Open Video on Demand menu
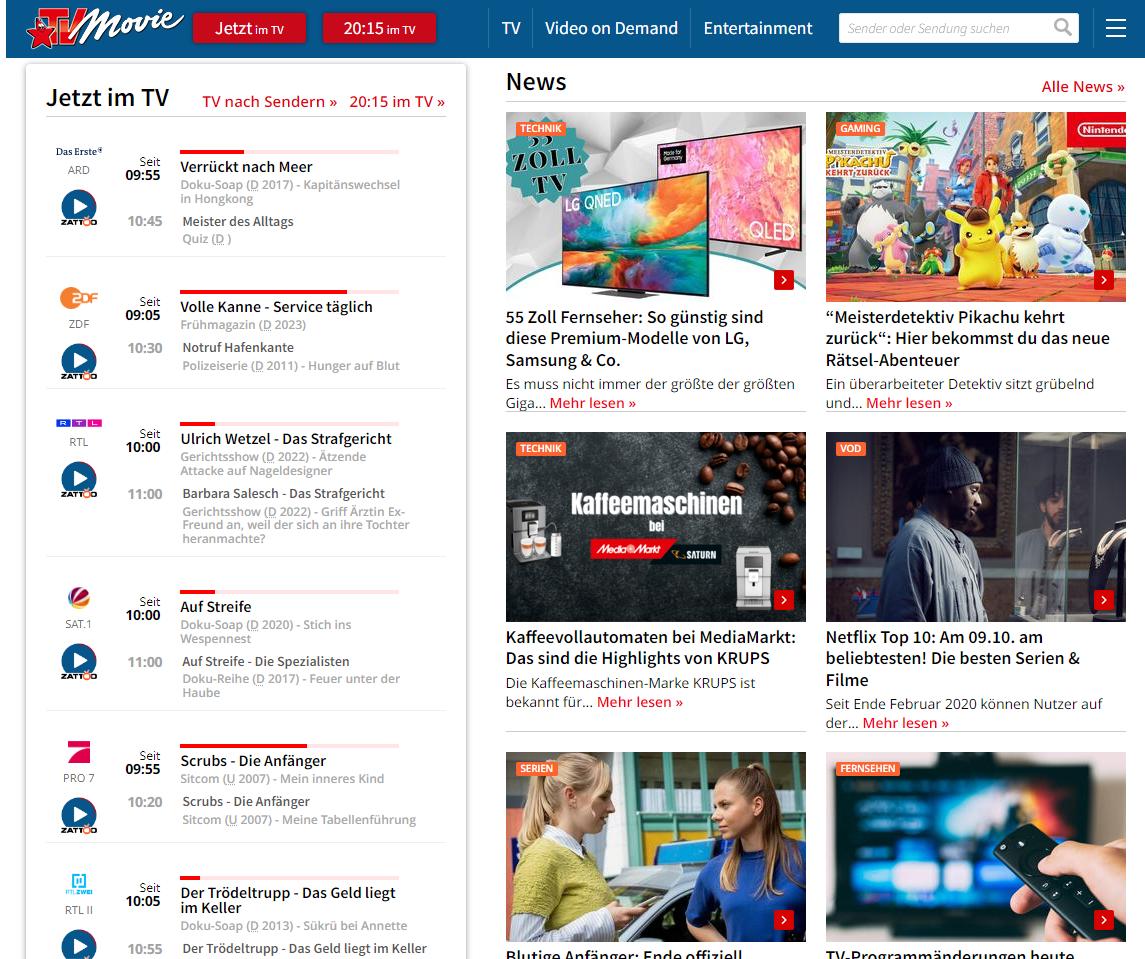The height and width of the screenshot is (959, 1145). click(x=611, y=28)
